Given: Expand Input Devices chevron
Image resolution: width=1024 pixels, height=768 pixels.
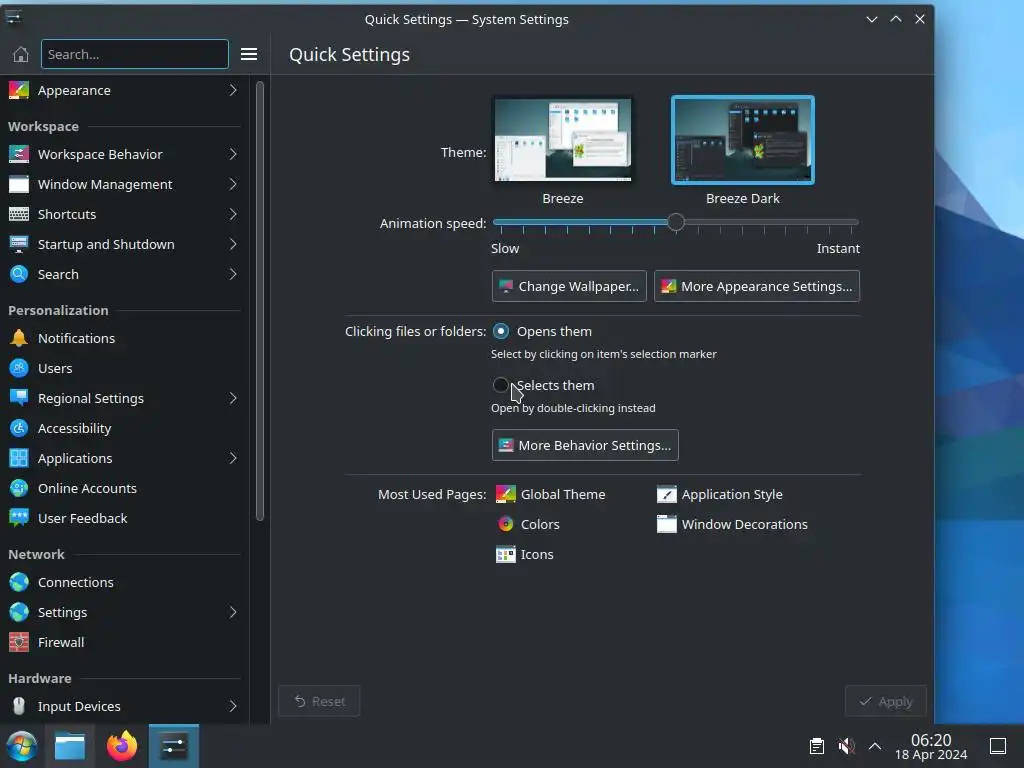Looking at the screenshot, I should click(233, 707).
